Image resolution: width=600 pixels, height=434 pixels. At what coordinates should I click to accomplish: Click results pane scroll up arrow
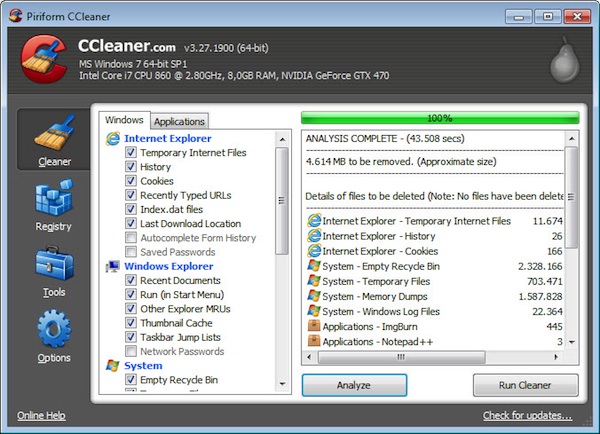click(572, 139)
